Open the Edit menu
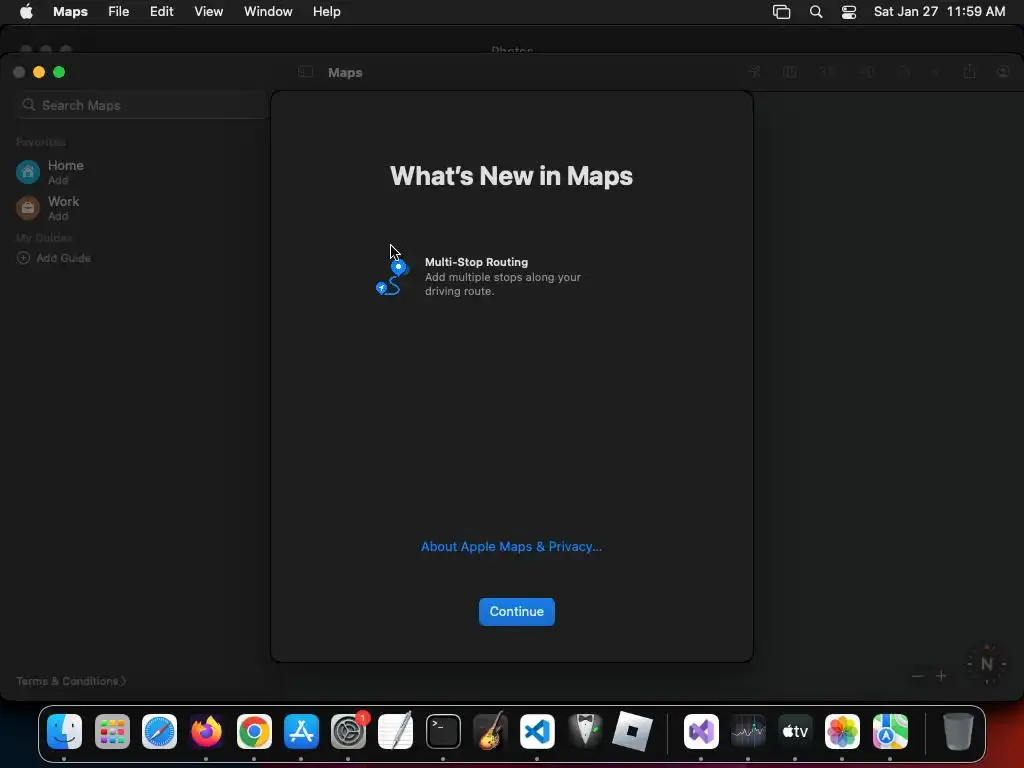Viewport: 1024px width, 768px height. tap(161, 12)
